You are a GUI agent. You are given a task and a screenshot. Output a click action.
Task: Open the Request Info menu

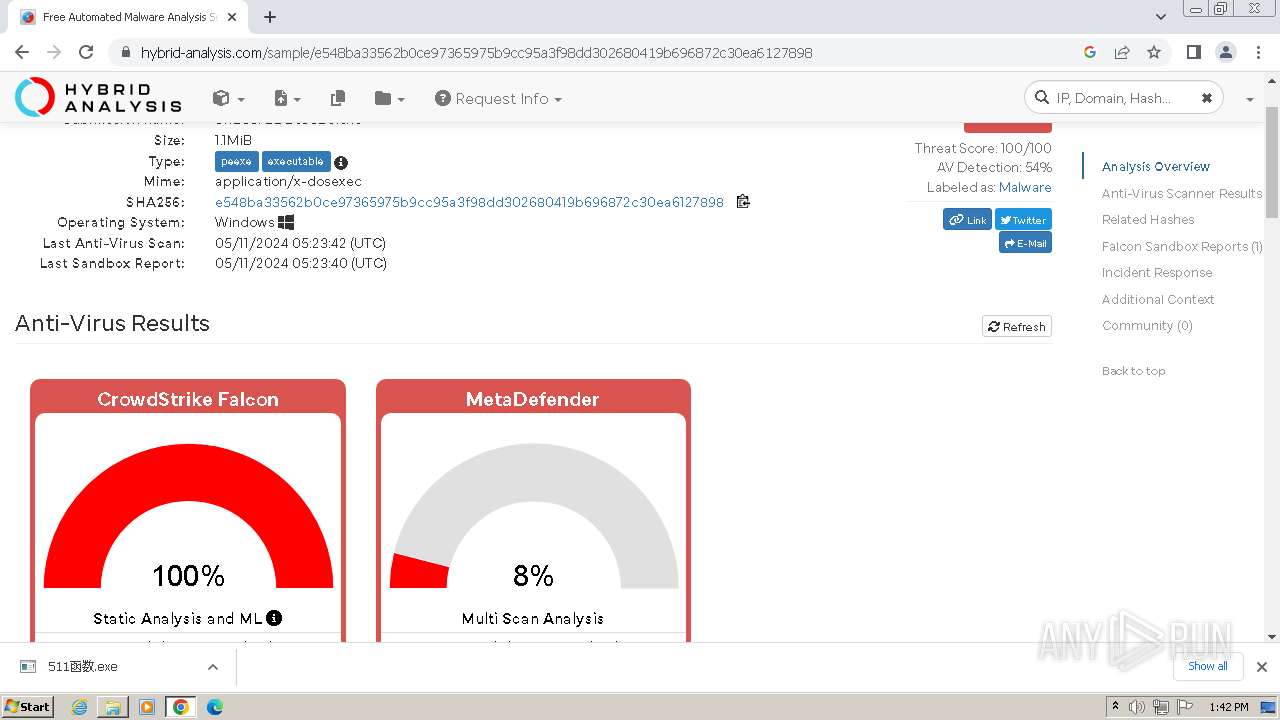[x=498, y=98]
